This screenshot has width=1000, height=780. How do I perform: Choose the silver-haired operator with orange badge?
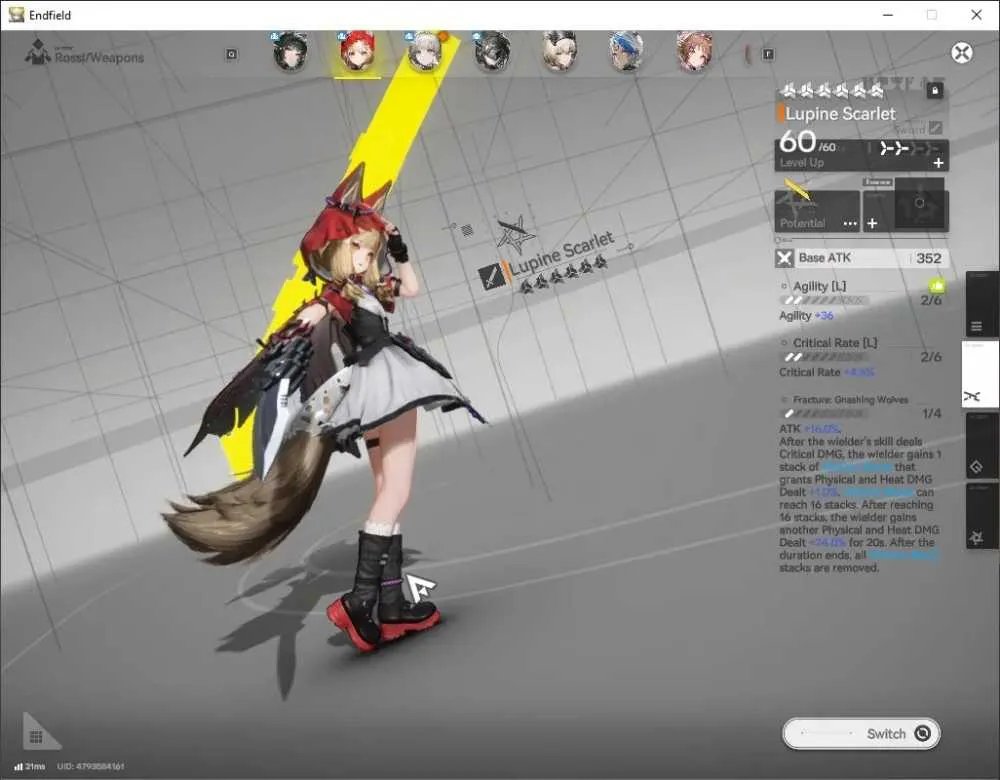[425, 52]
